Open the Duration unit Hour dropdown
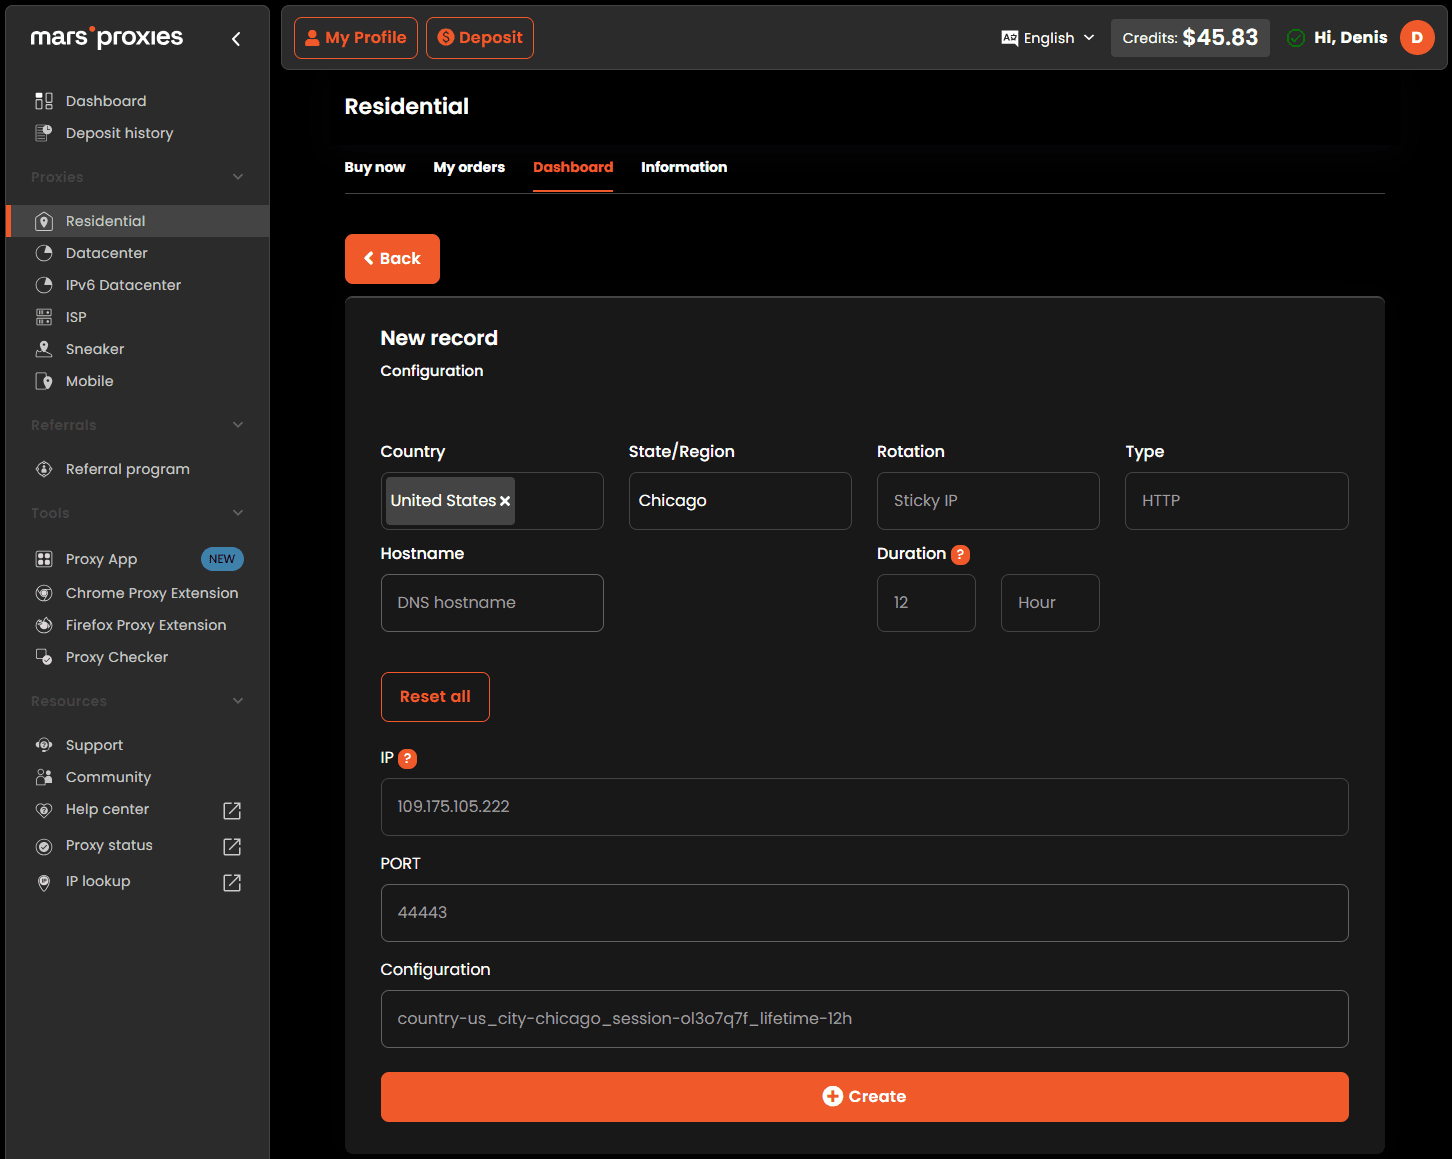 1049,603
